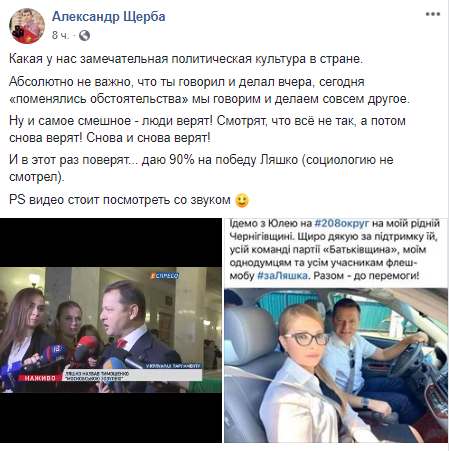Click the red НАЖИВО live badge

coord(40,378)
